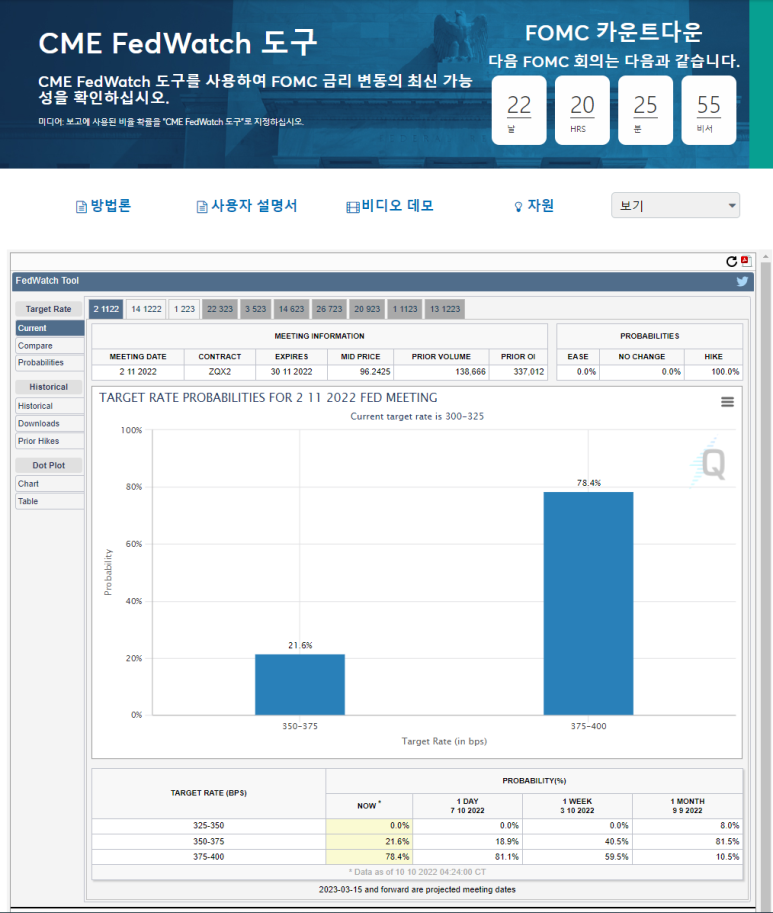Open the Prior Hikes section
This screenshot has width=773, height=913.
(50, 441)
